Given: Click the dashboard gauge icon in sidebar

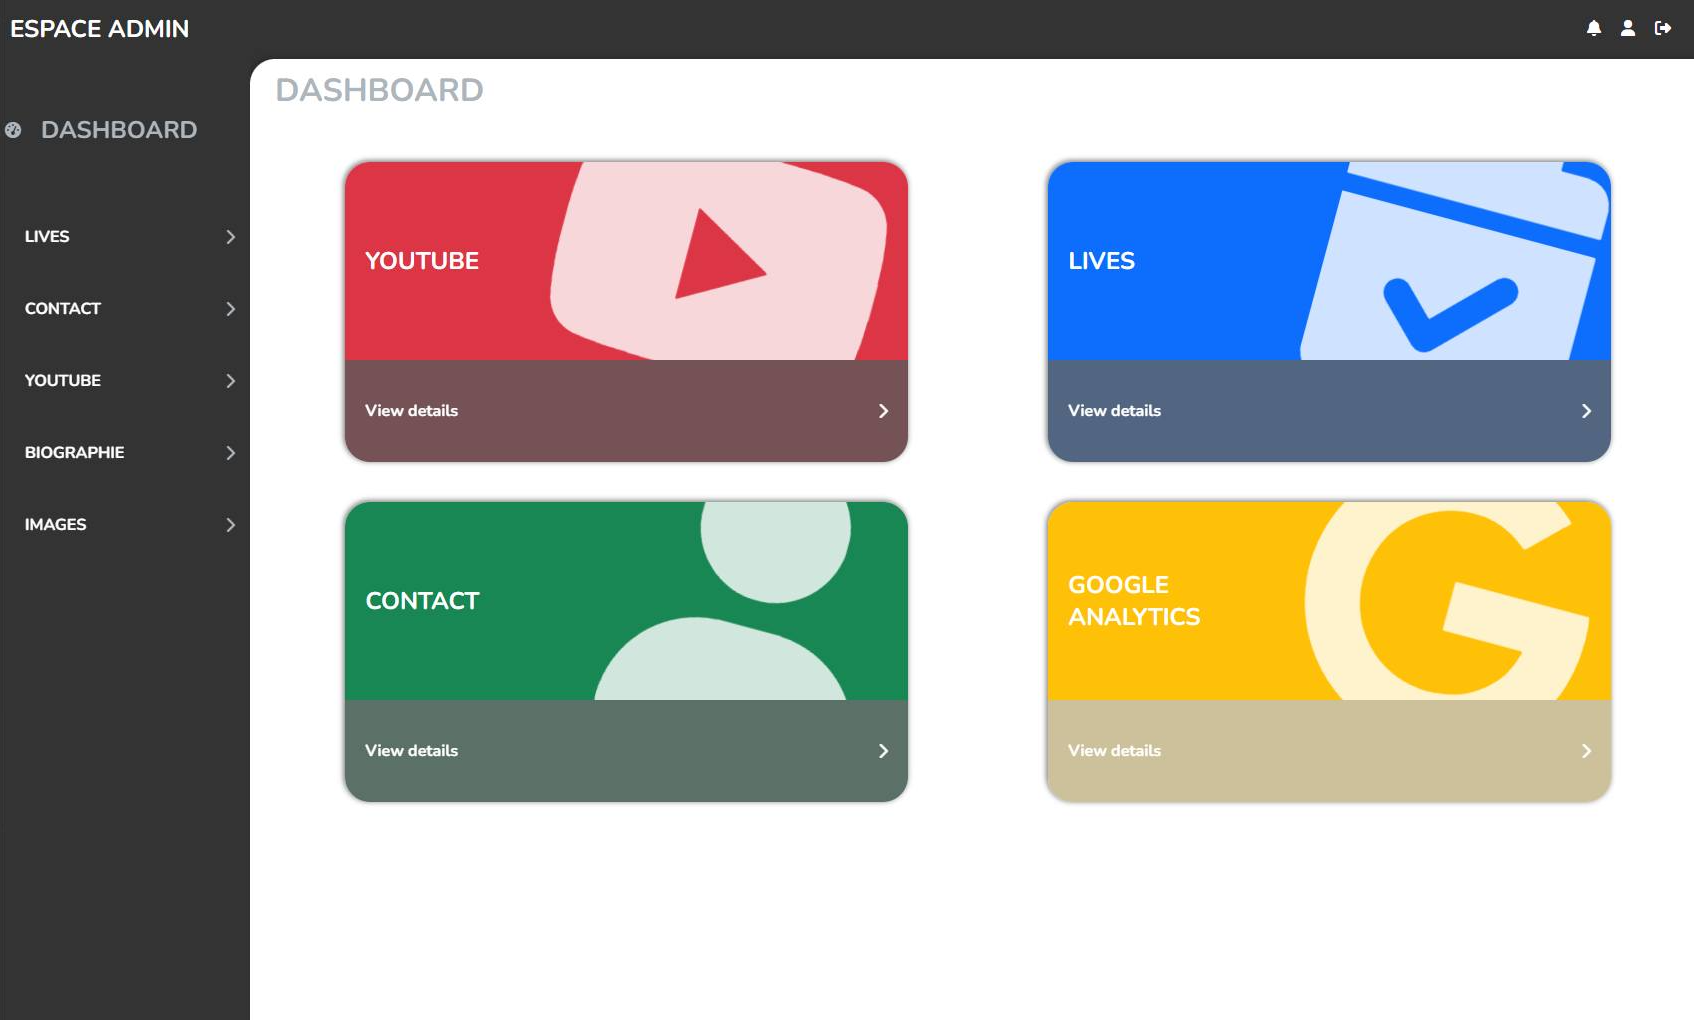Looking at the screenshot, I should click(13, 130).
